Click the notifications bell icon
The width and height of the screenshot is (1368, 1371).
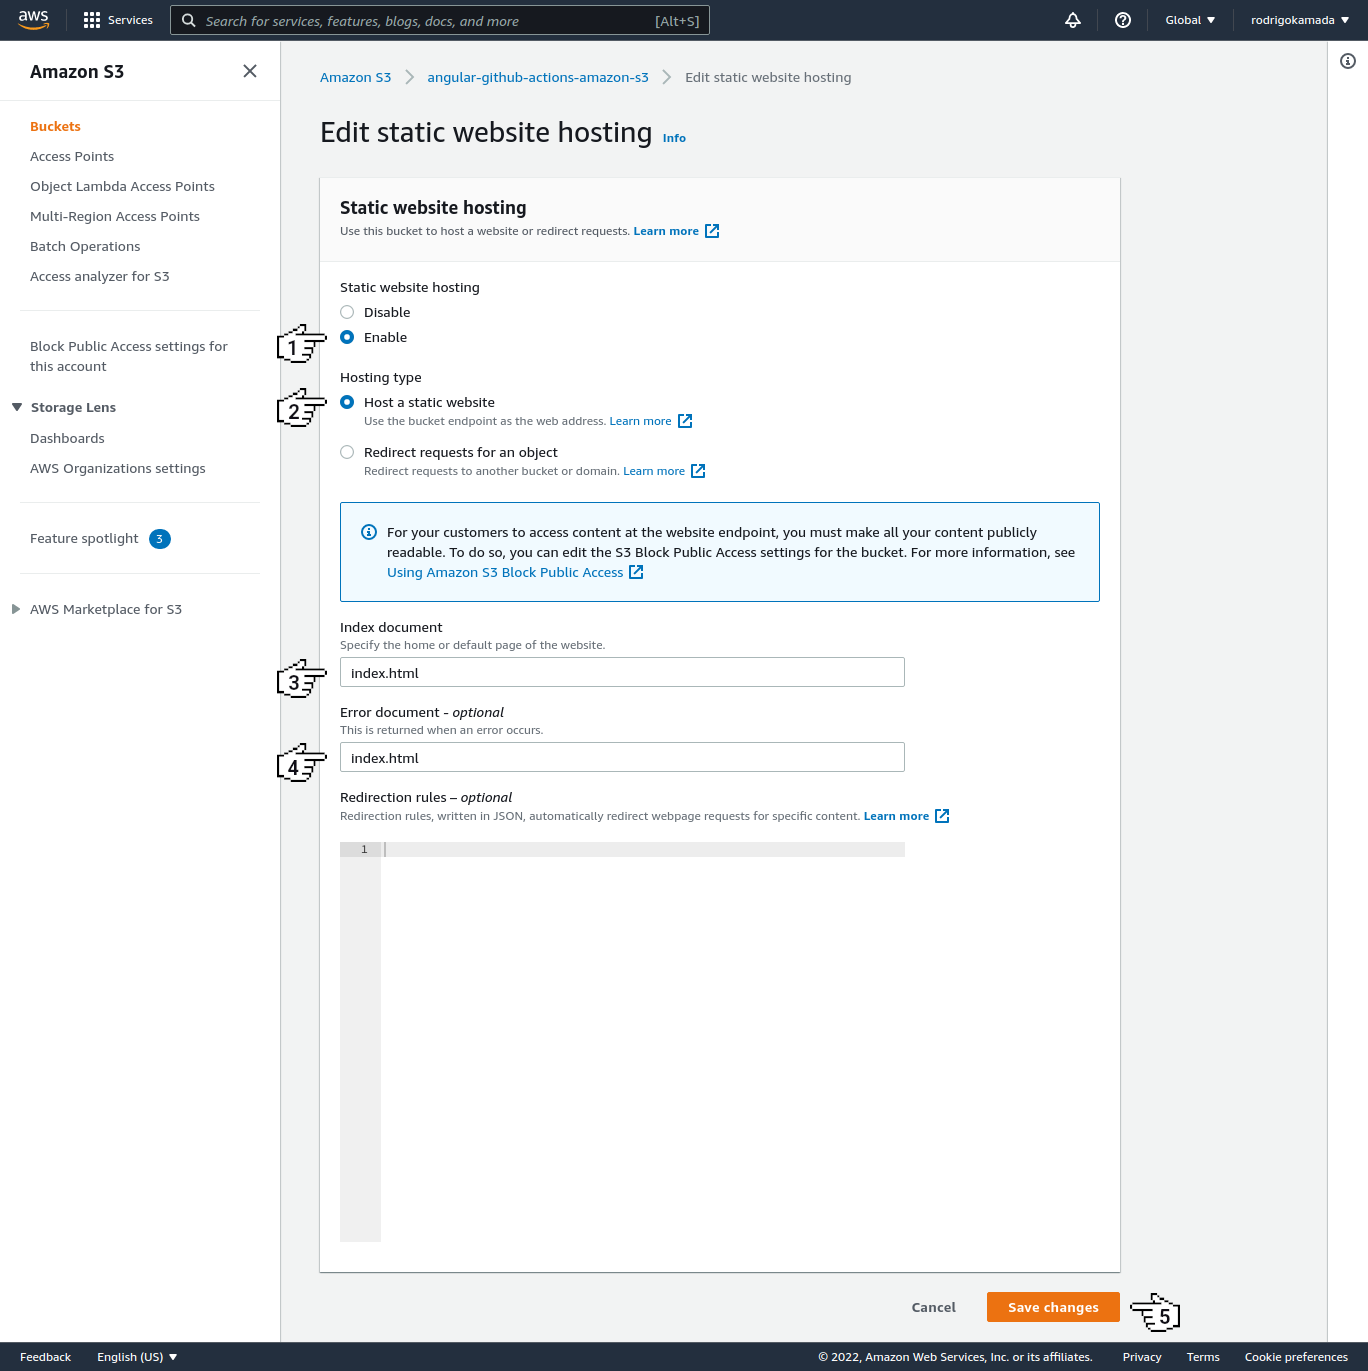pos(1072,20)
